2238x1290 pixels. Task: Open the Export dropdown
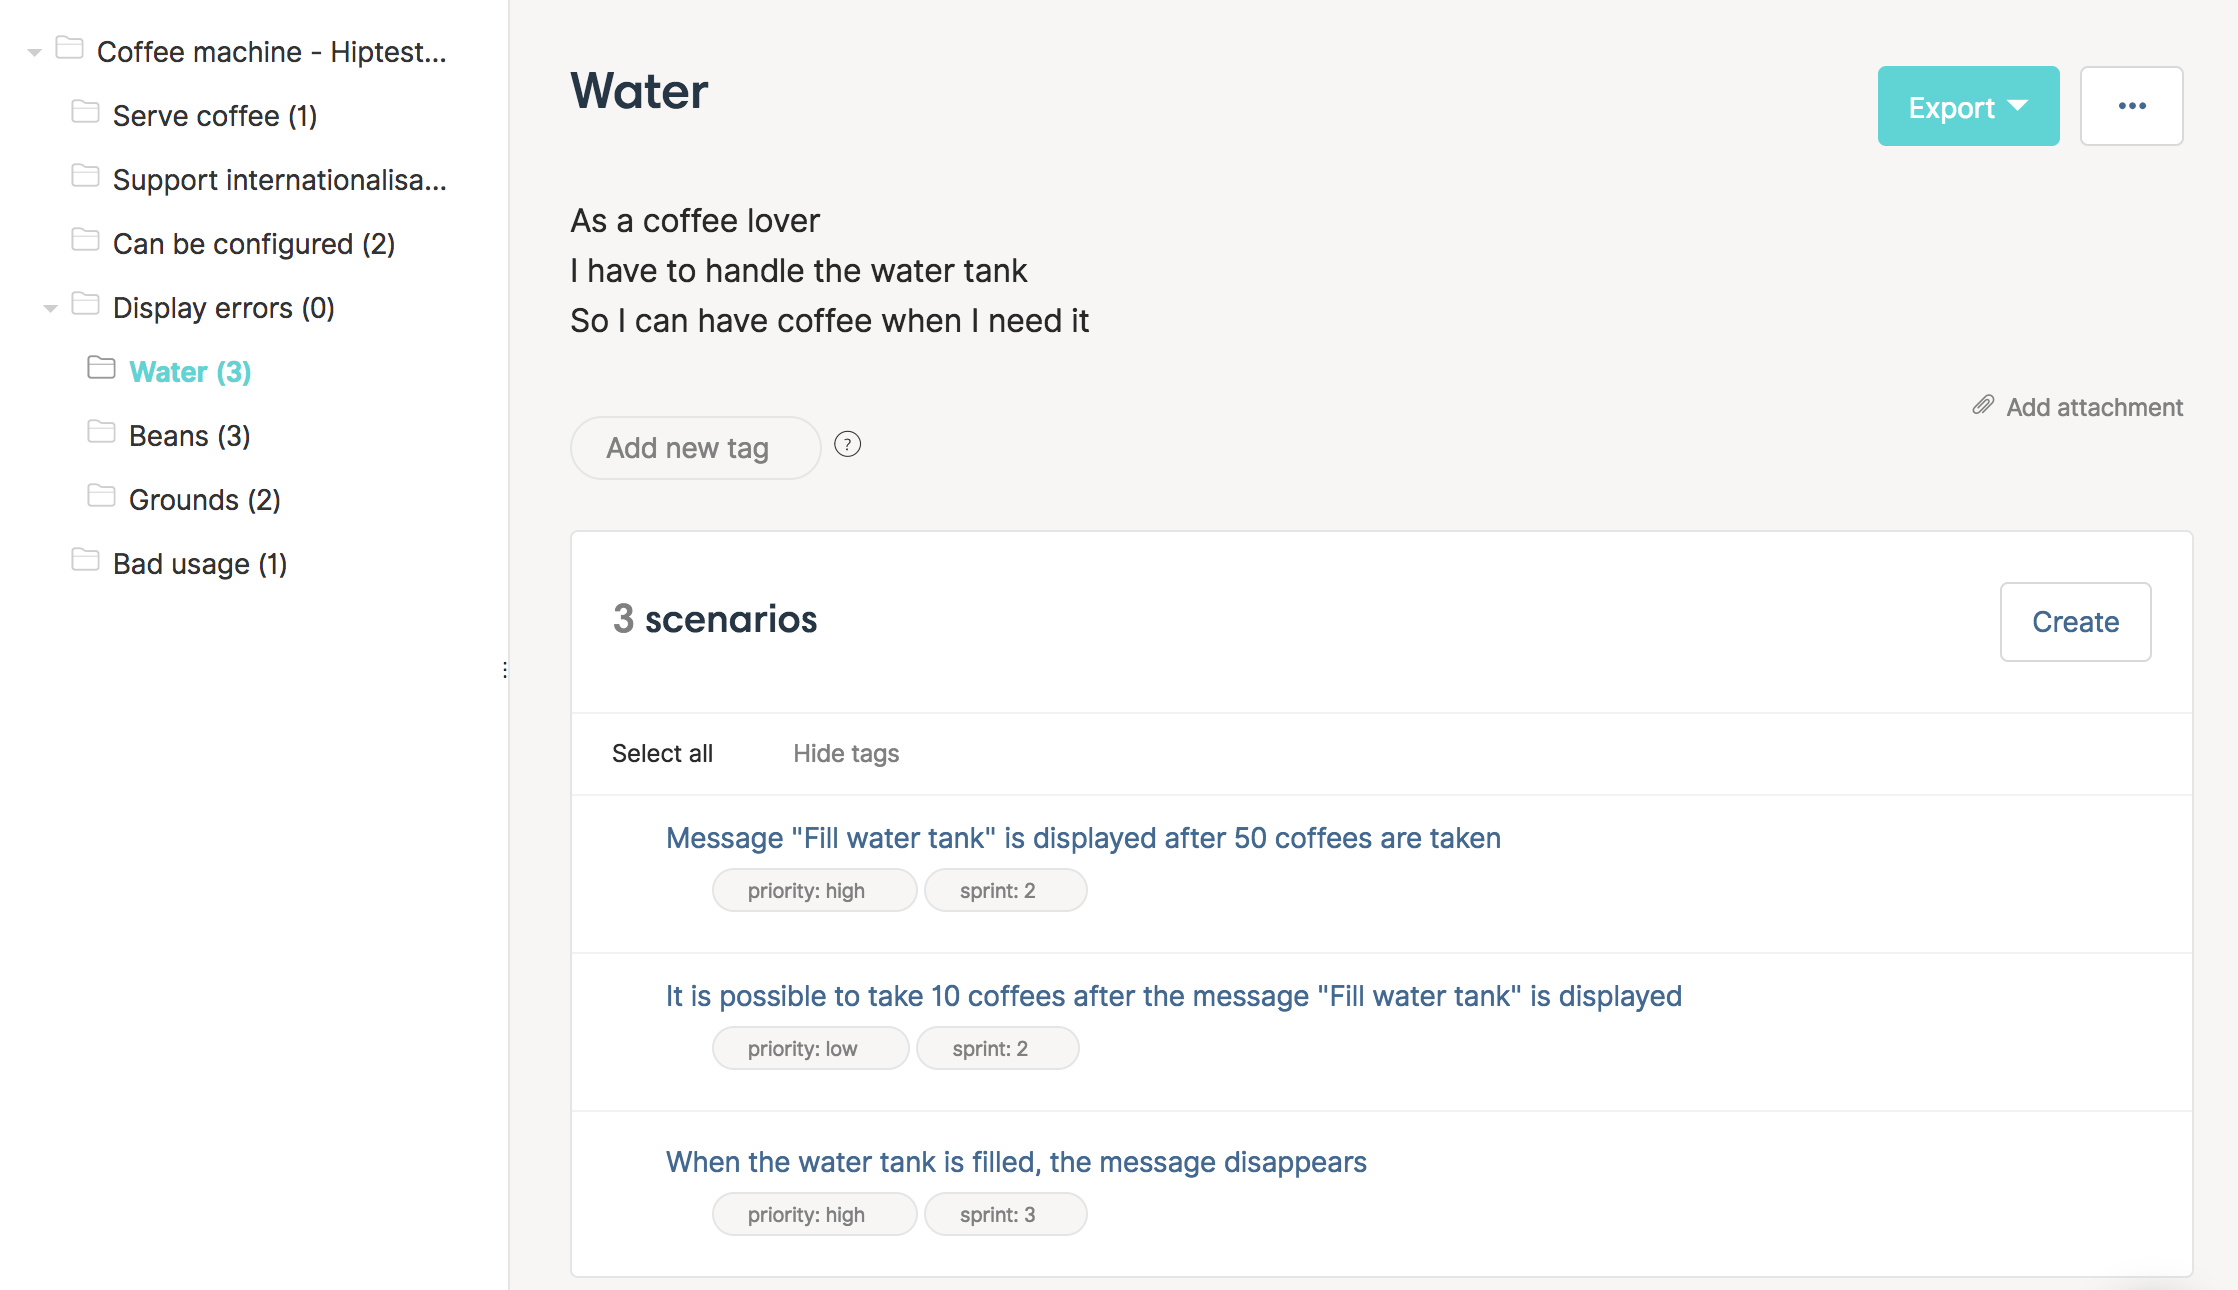pyautogui.click(x=1968, y=106)
